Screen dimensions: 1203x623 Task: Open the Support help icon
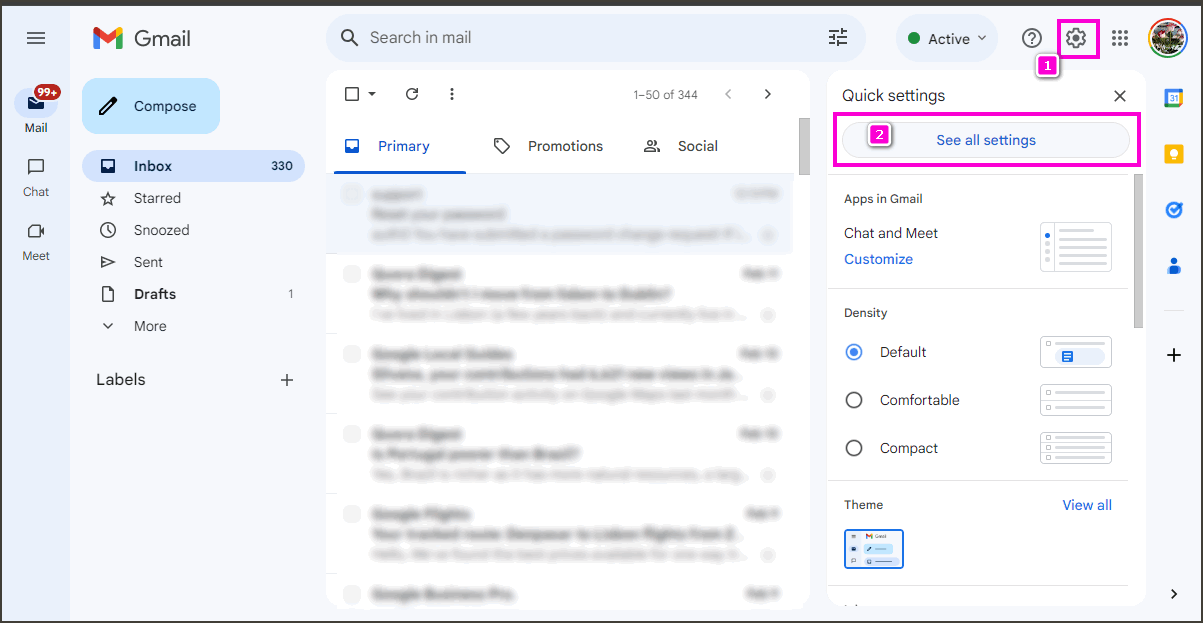(1032, 38)
